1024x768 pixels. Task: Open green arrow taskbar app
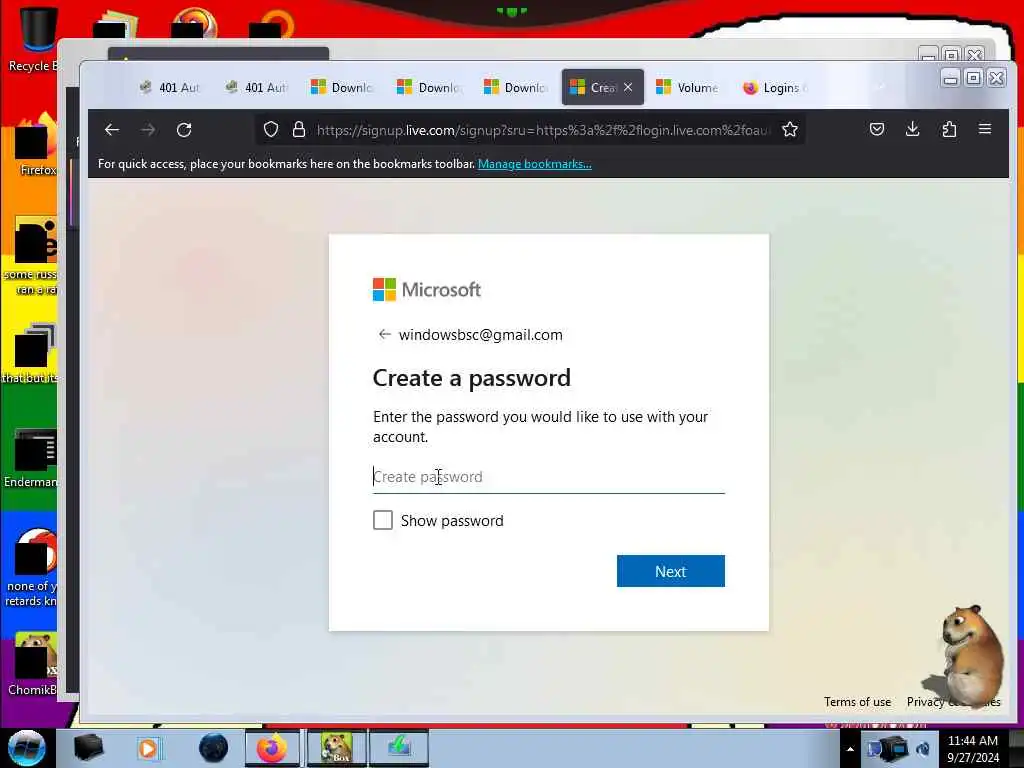[399, 748]
